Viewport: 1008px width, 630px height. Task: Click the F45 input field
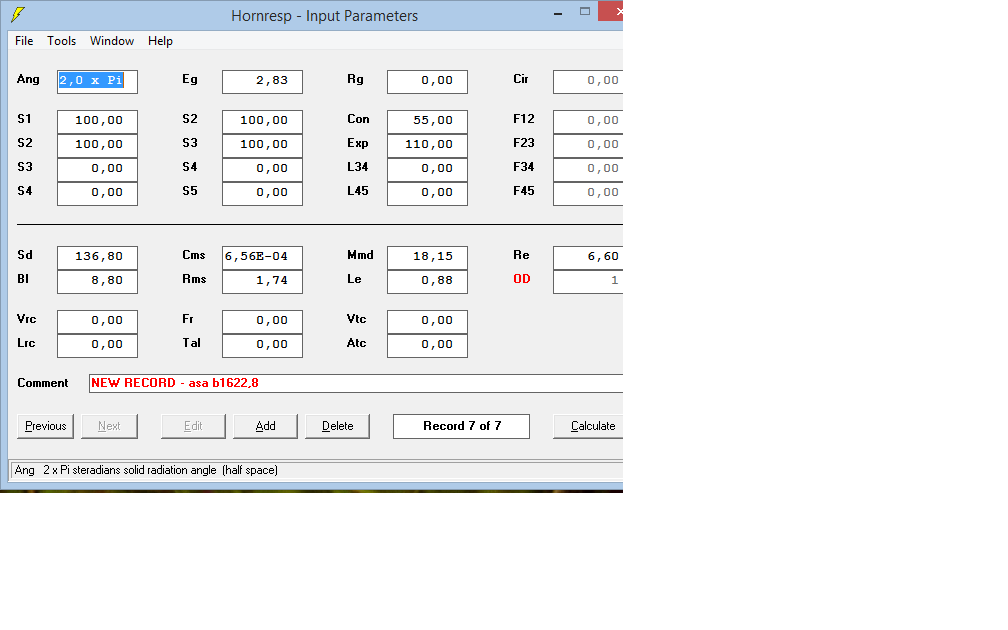(x=588, y=194)
